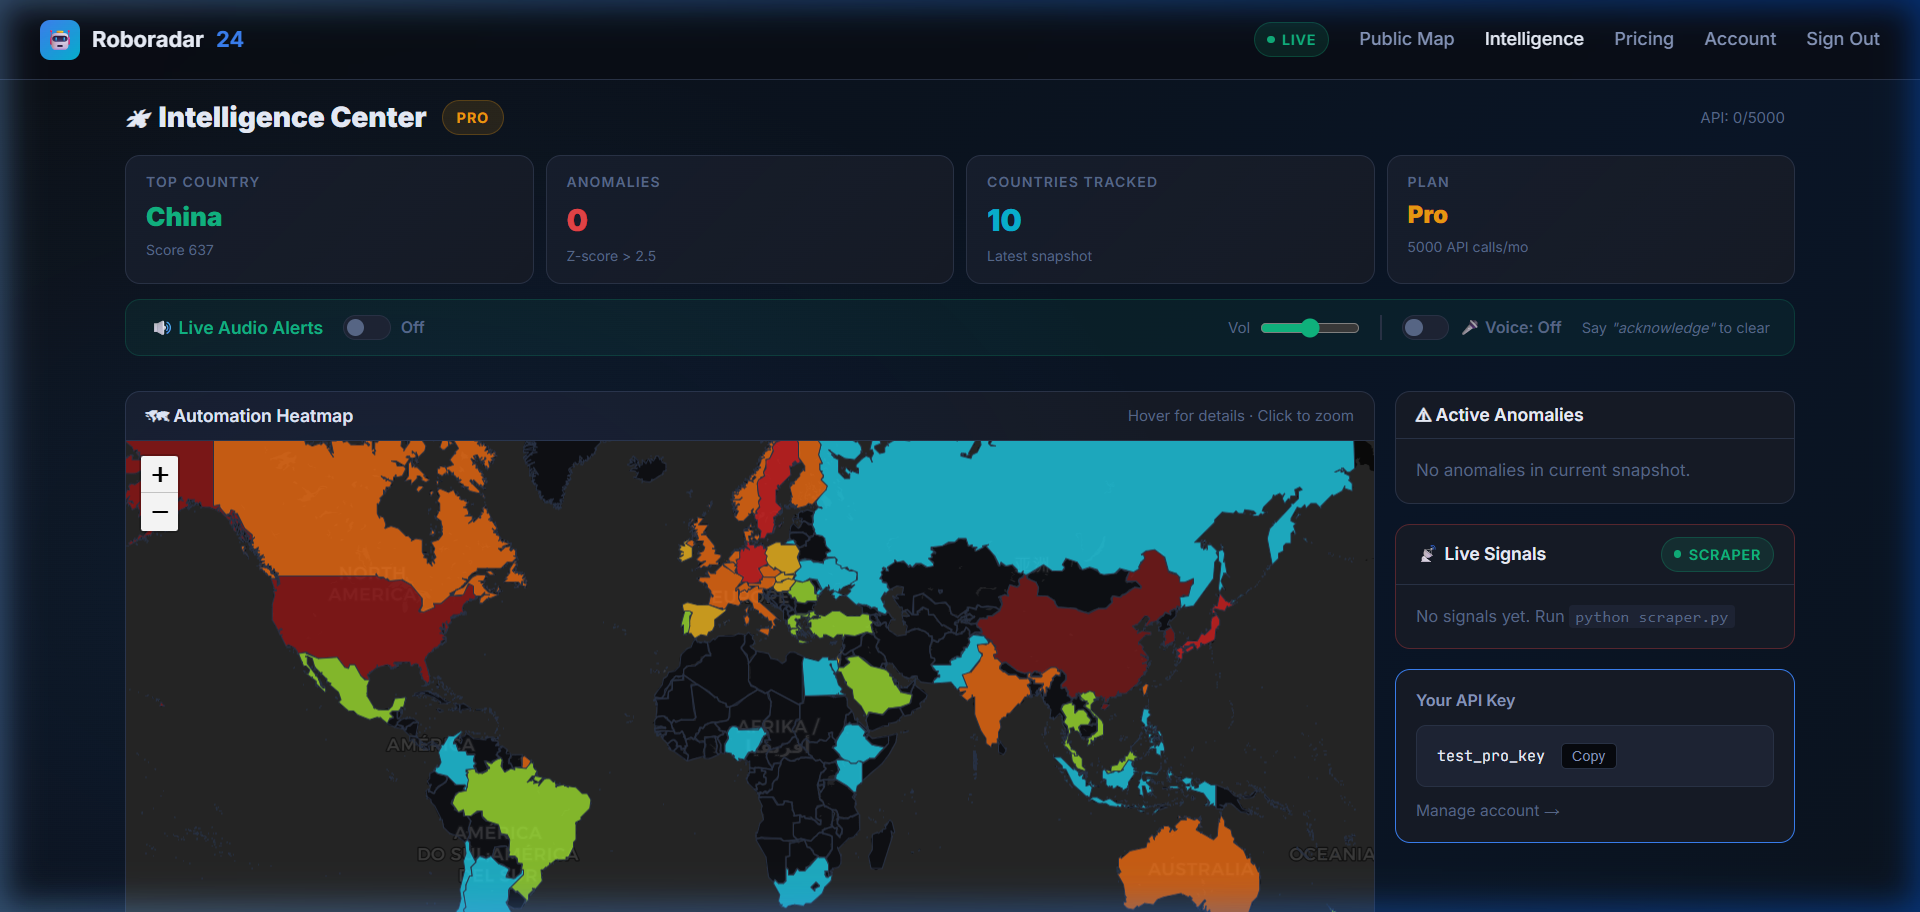1920x912 pixels.
Task: Adjust the Vol volume slider
Action: coord(1310,327)
